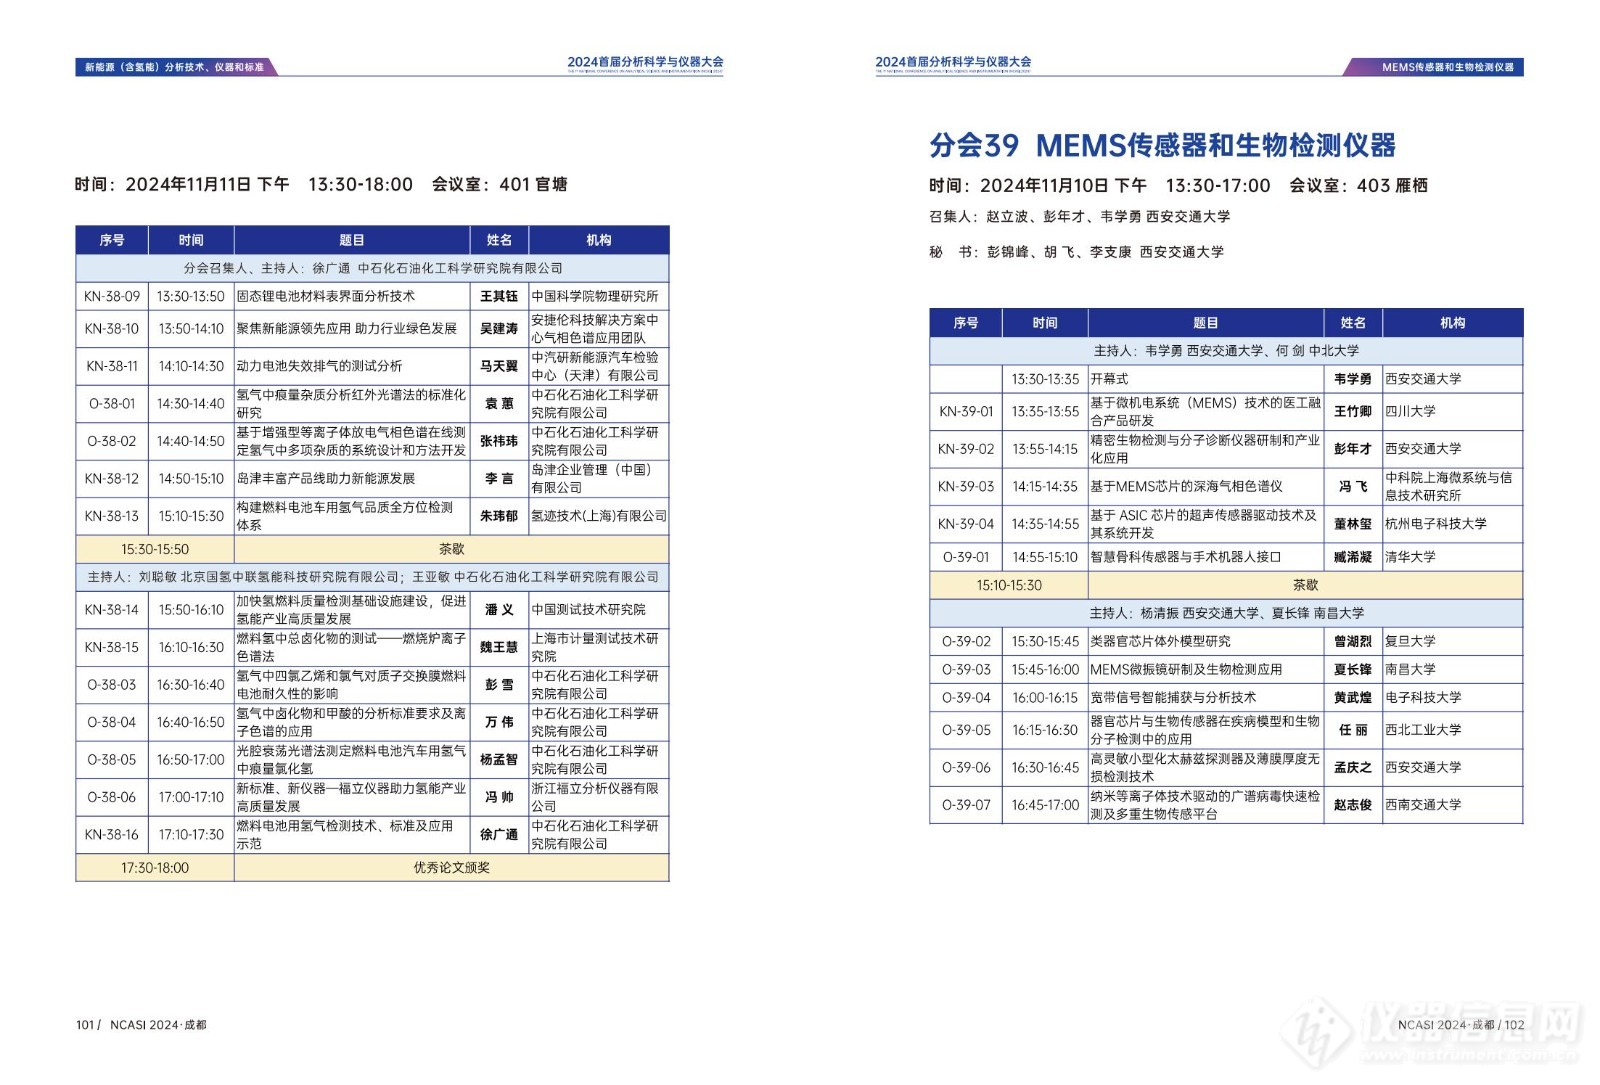Click speaker name "赵志俊"
Screen dimensions: 1600x1085
tap(1353, 805)
